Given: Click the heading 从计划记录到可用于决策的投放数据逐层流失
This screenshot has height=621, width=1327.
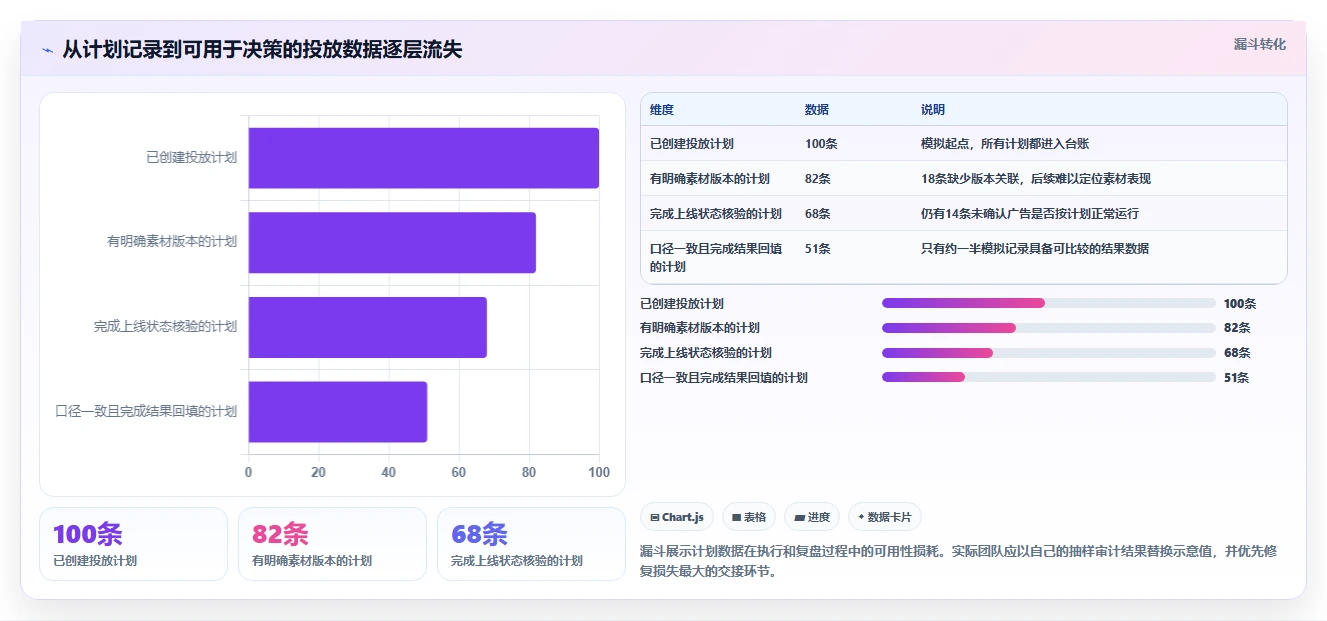Looking at the screenshot, I should (x=262, y=50).
